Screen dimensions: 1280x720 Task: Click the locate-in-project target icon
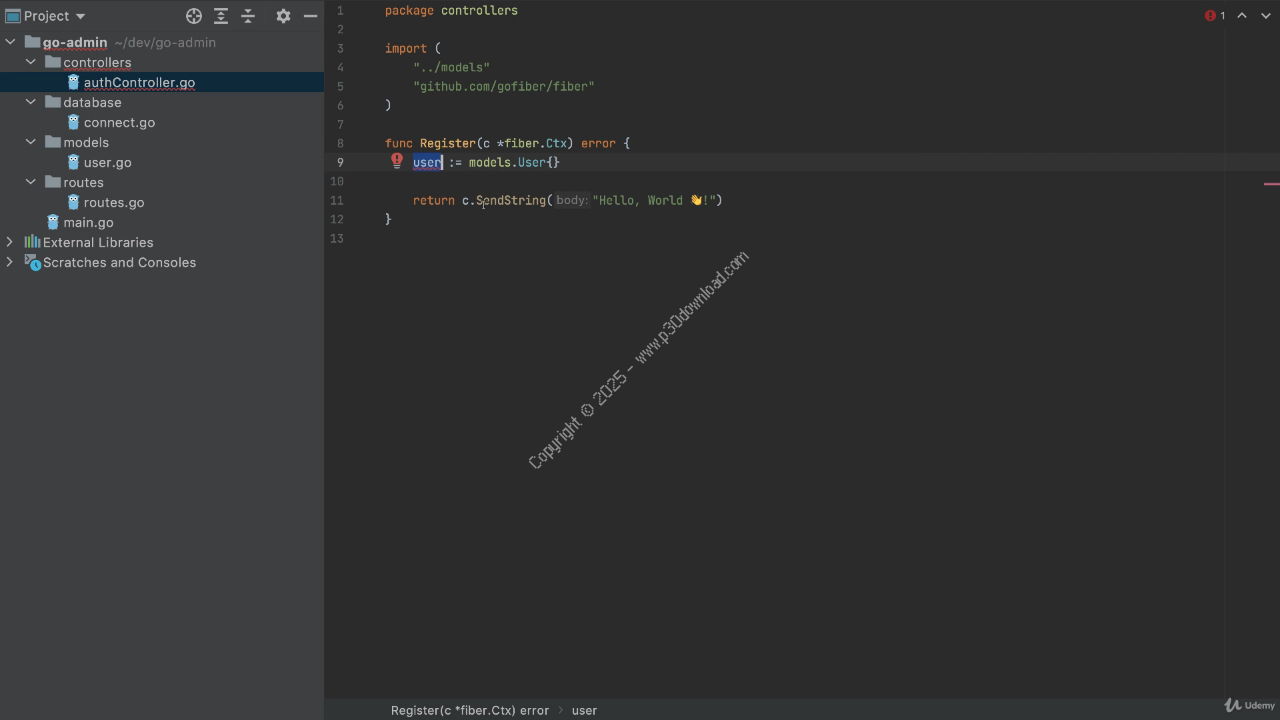(194, 16)
